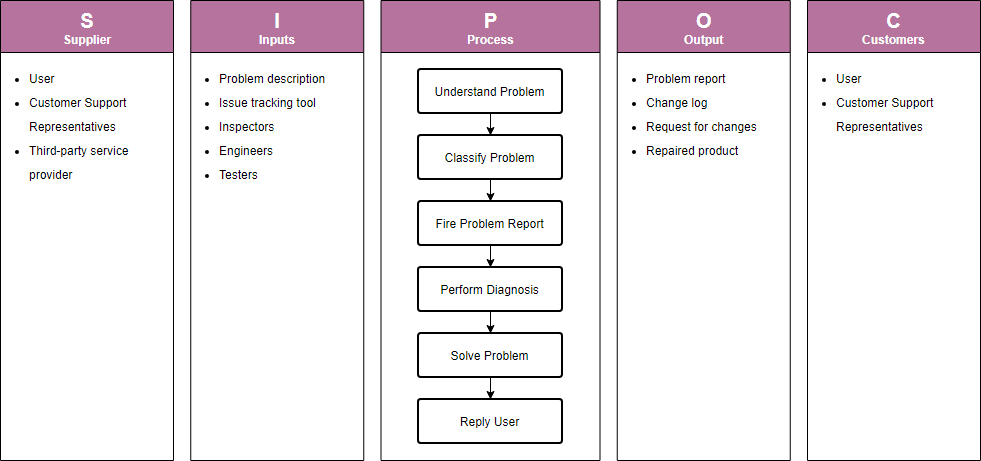Click the Testers list item
Image resolution: width=981 pixels, height=461 pixels.
click(x=238, y=175)
